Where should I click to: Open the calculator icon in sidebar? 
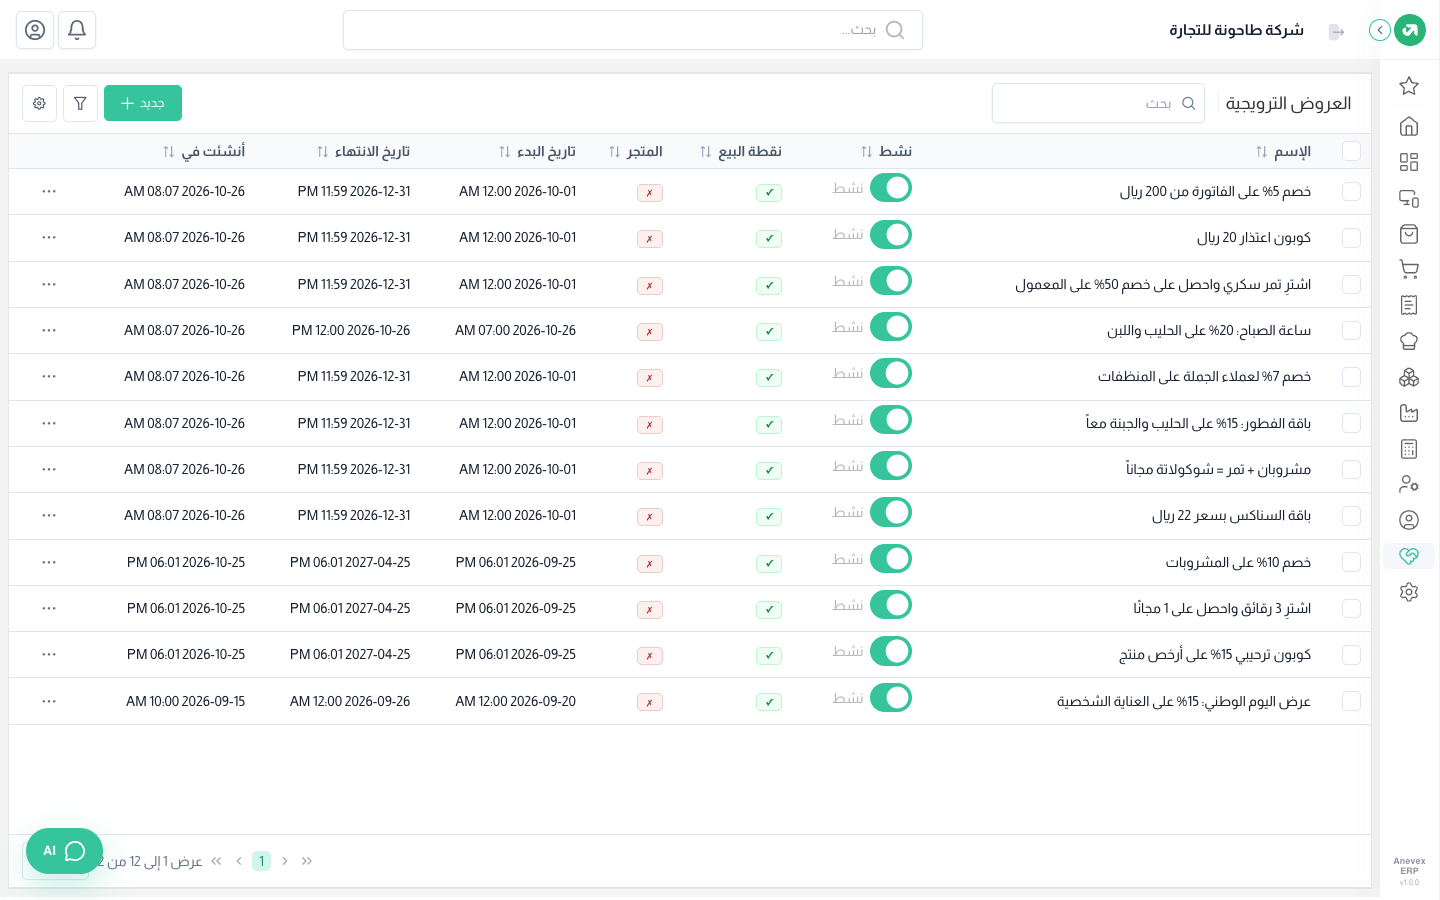click(1409, 449)
